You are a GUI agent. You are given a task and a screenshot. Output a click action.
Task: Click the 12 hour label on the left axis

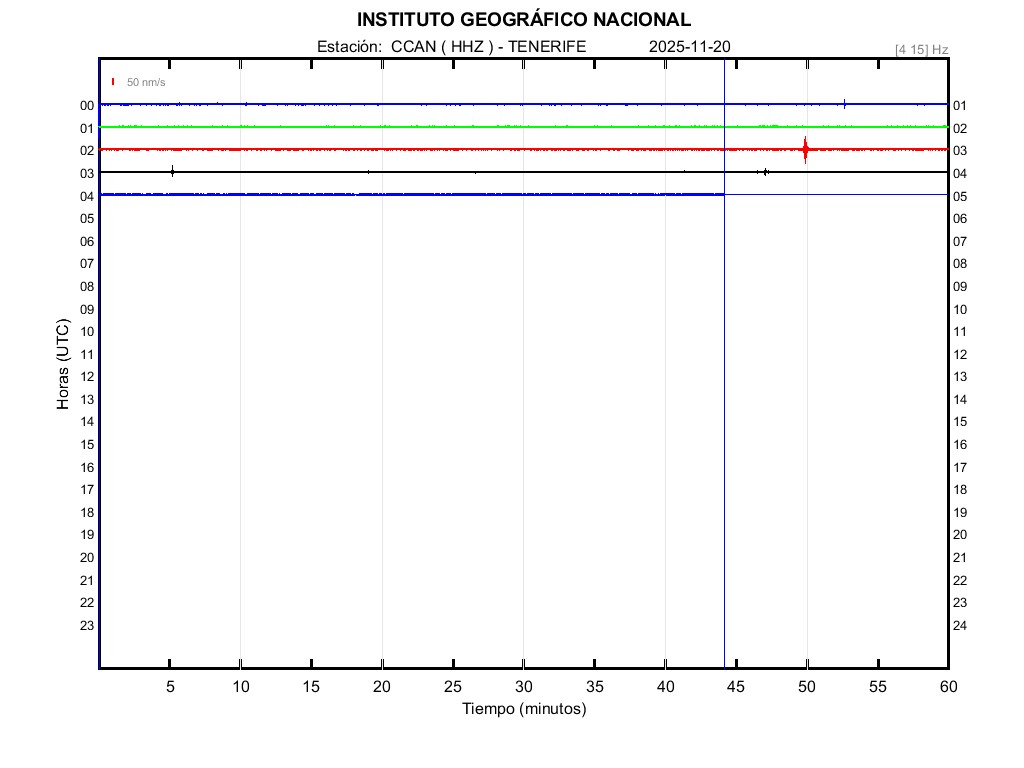(x=87, y=377)
